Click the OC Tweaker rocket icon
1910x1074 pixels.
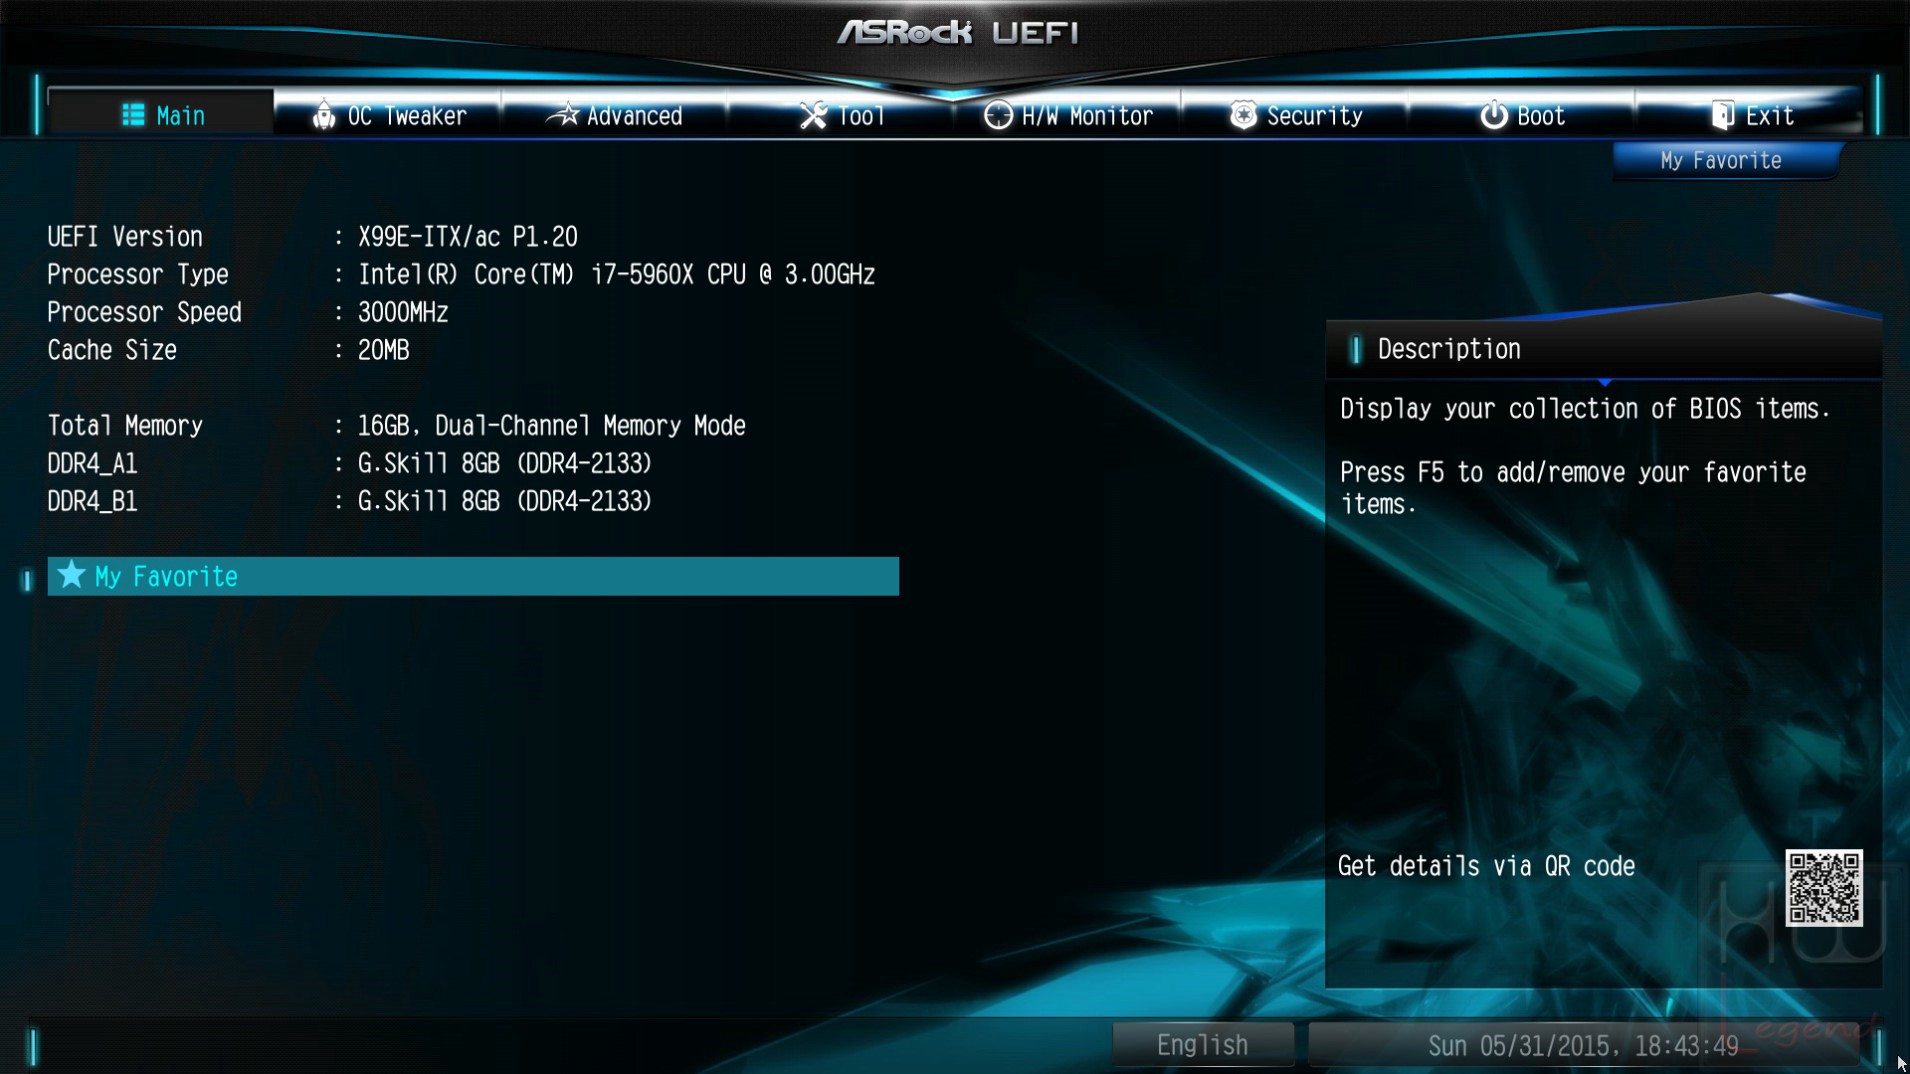pos(323,115)
